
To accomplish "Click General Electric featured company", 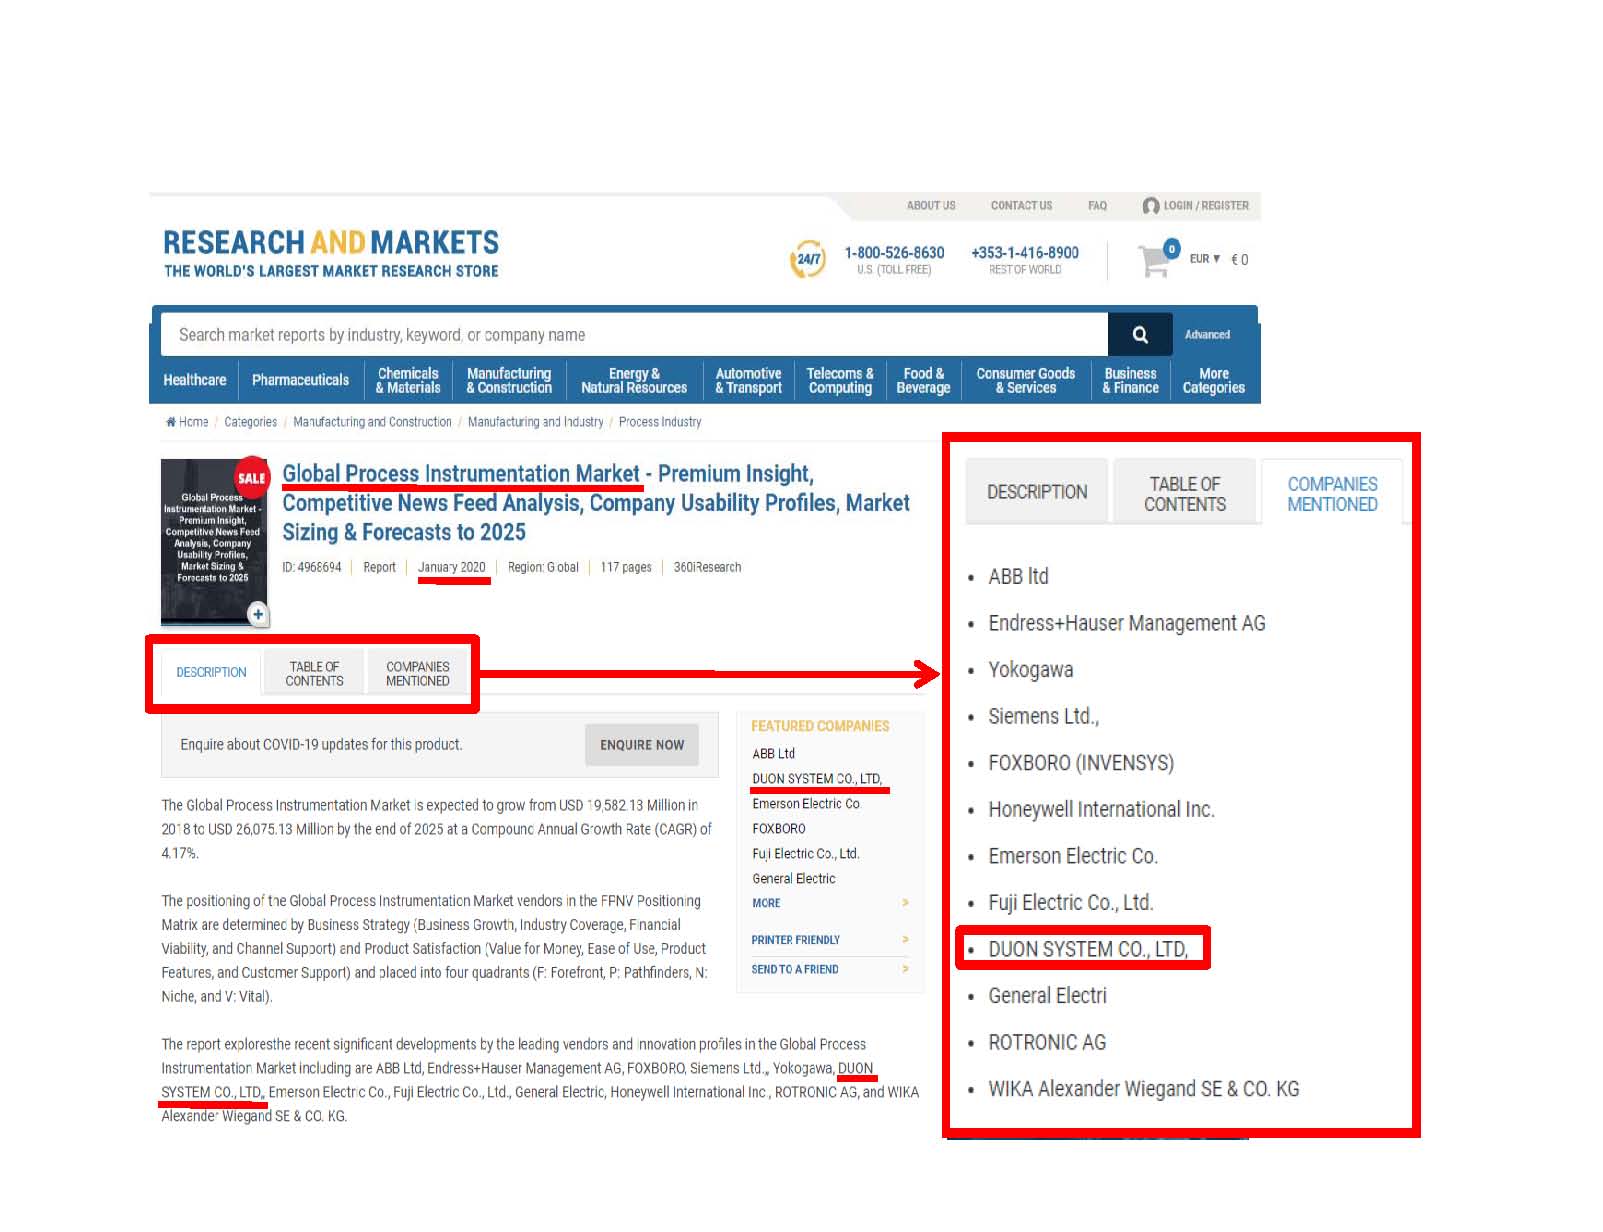I will tap(793, 879).
